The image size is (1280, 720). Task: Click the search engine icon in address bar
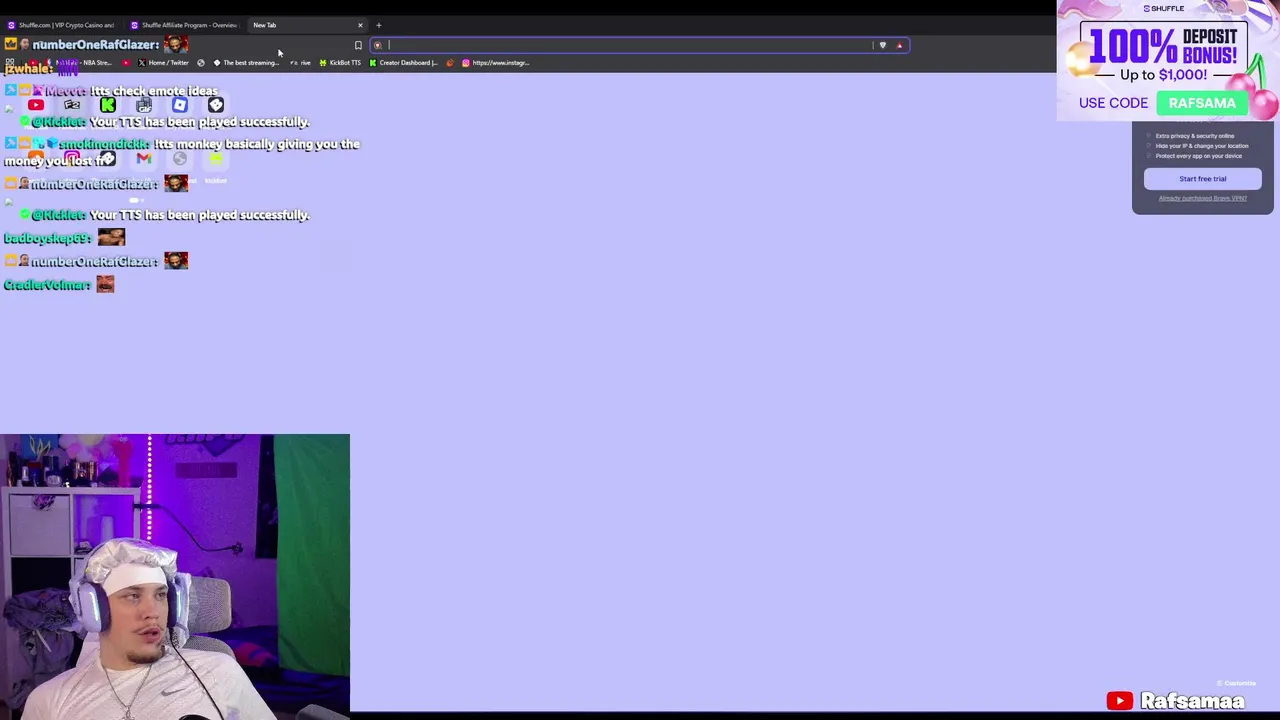click(x=378, y=45)
